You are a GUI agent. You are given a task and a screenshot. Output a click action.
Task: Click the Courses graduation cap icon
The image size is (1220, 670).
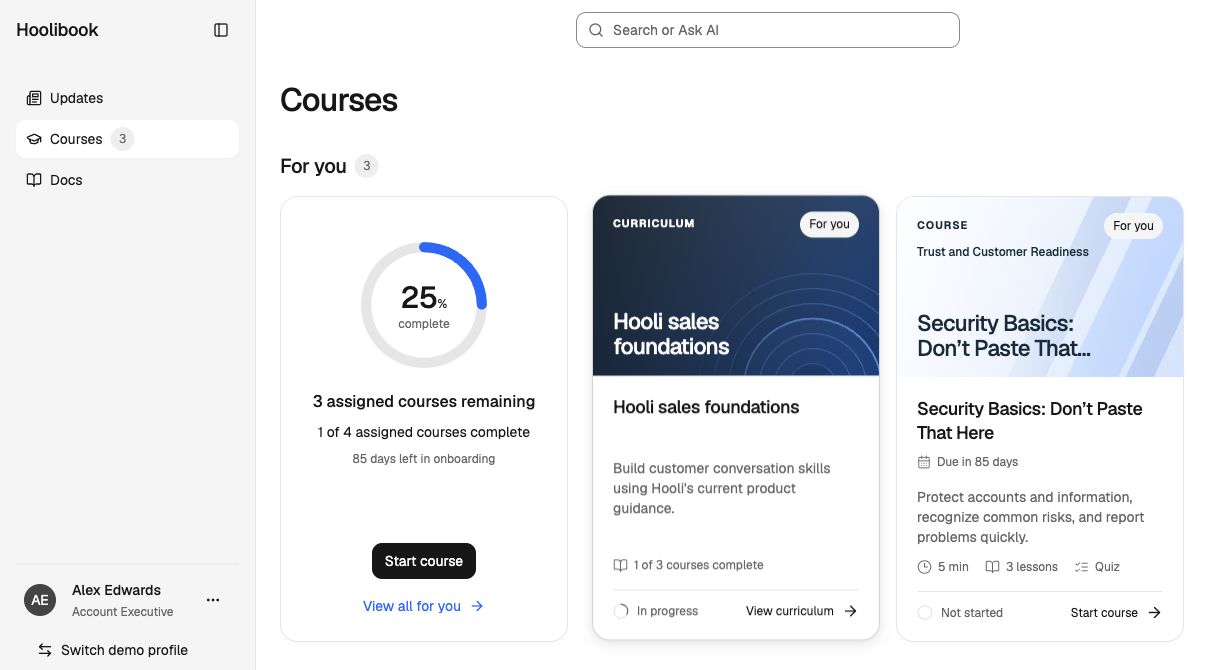click(34, 139)
